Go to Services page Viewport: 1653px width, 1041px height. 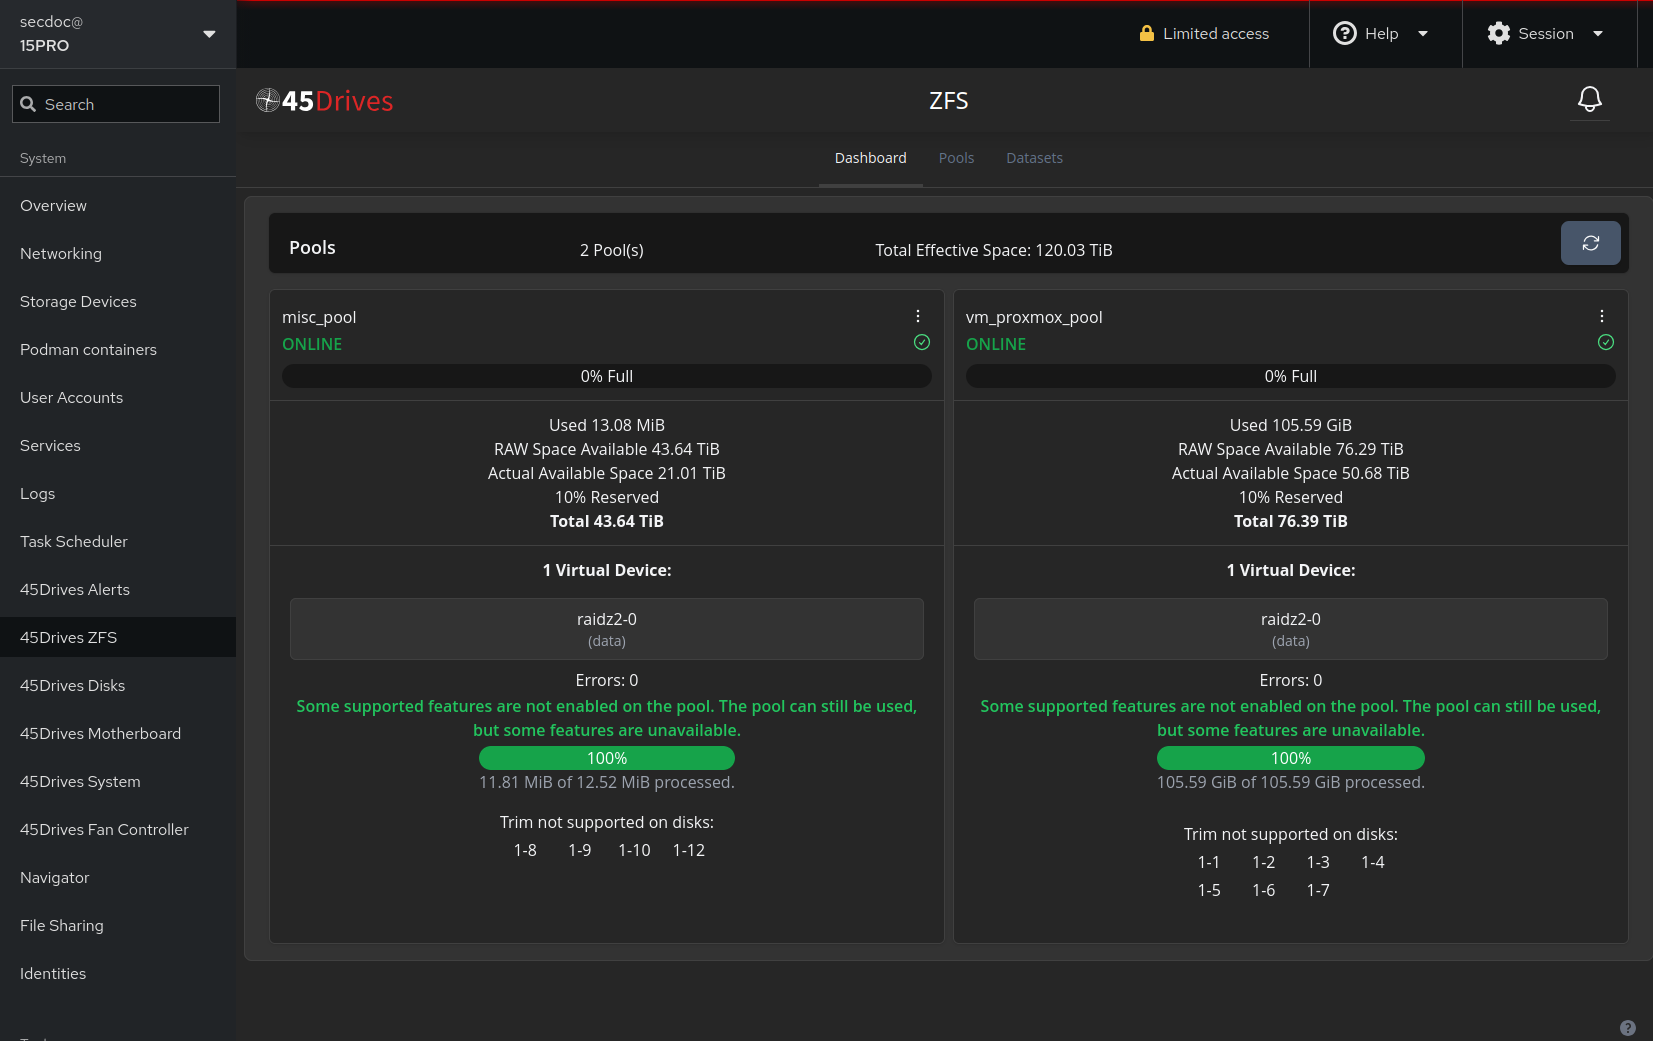(x=118, y=445)
